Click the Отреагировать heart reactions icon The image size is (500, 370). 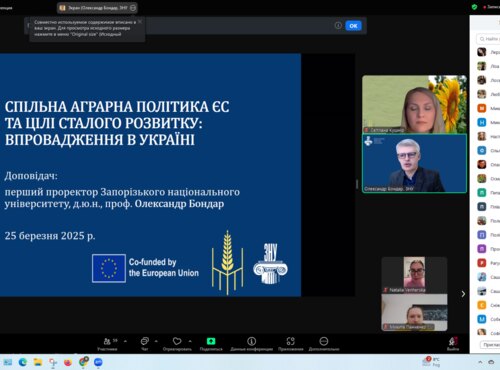(x=177, y=341)
